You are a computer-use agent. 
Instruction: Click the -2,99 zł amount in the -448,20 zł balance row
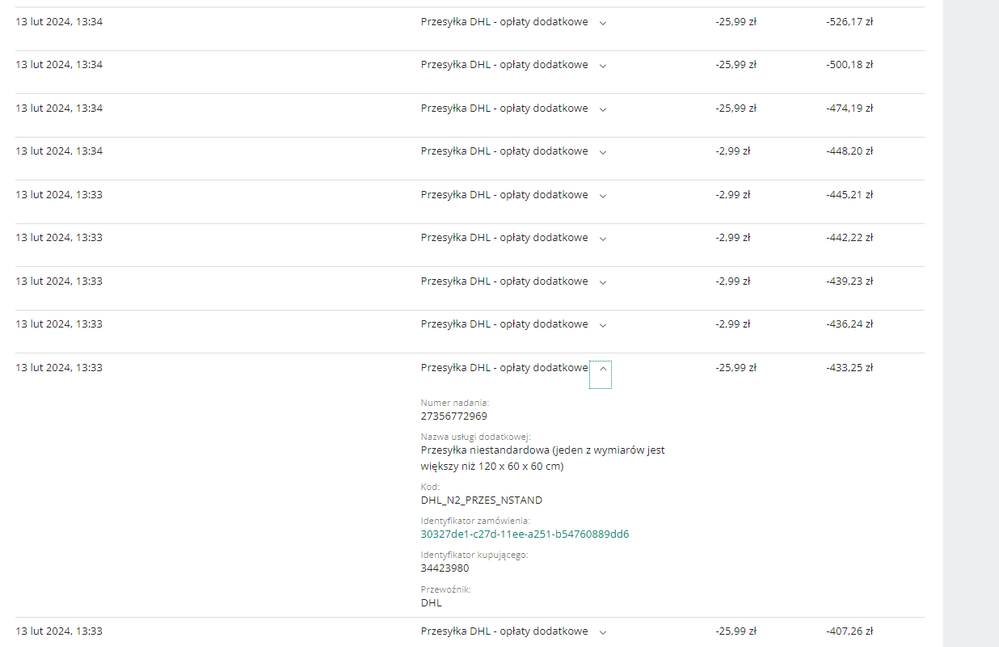(x=733, y=152)
